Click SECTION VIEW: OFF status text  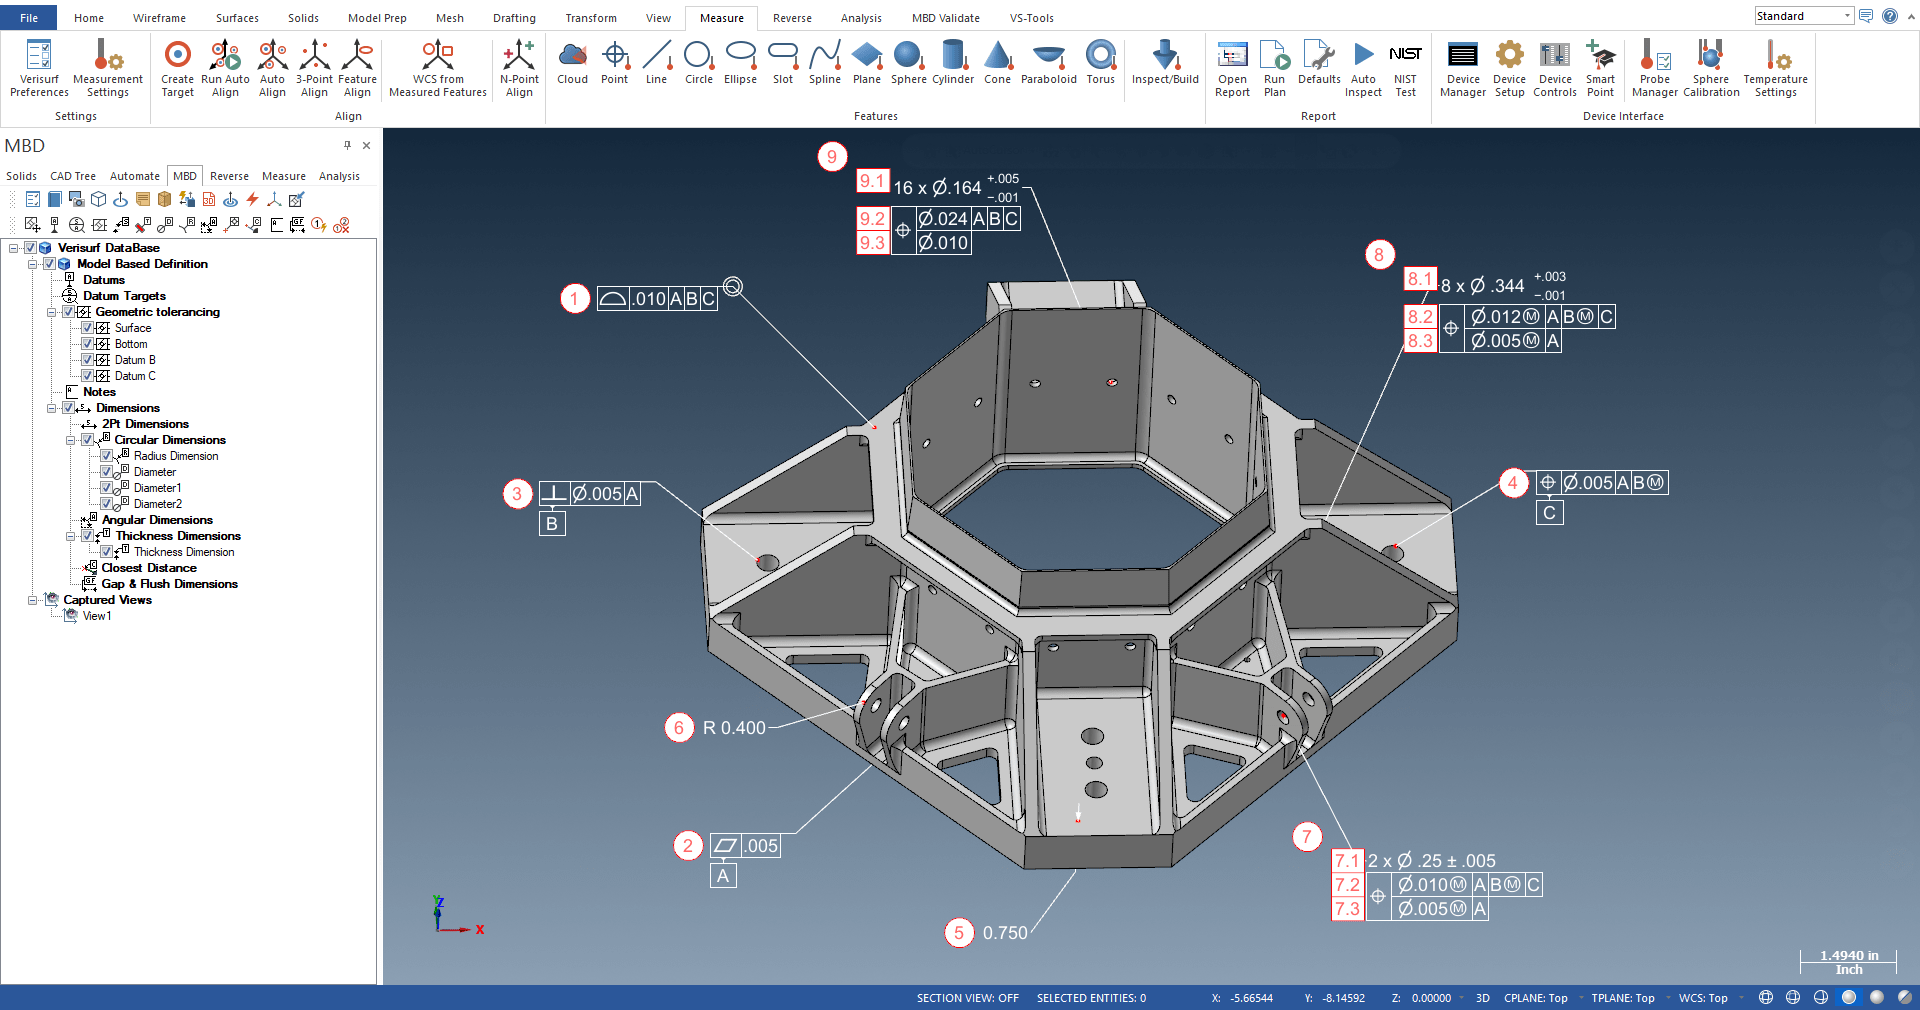(x=967, y=998)
